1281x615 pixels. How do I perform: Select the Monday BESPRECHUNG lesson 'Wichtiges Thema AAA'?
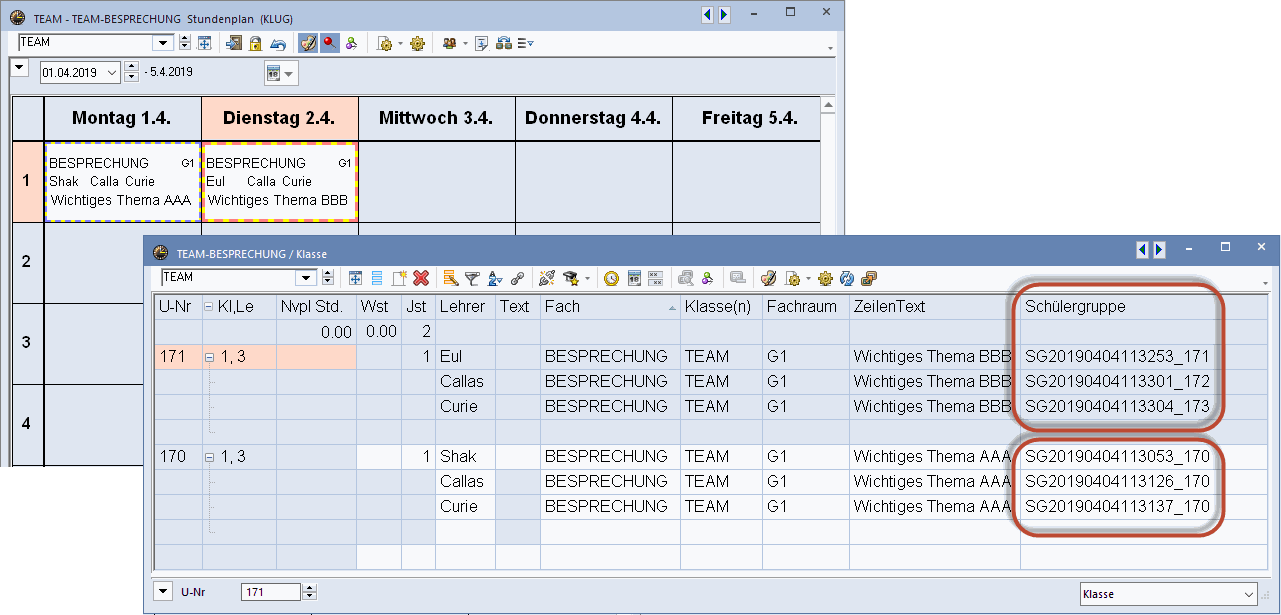122,181
